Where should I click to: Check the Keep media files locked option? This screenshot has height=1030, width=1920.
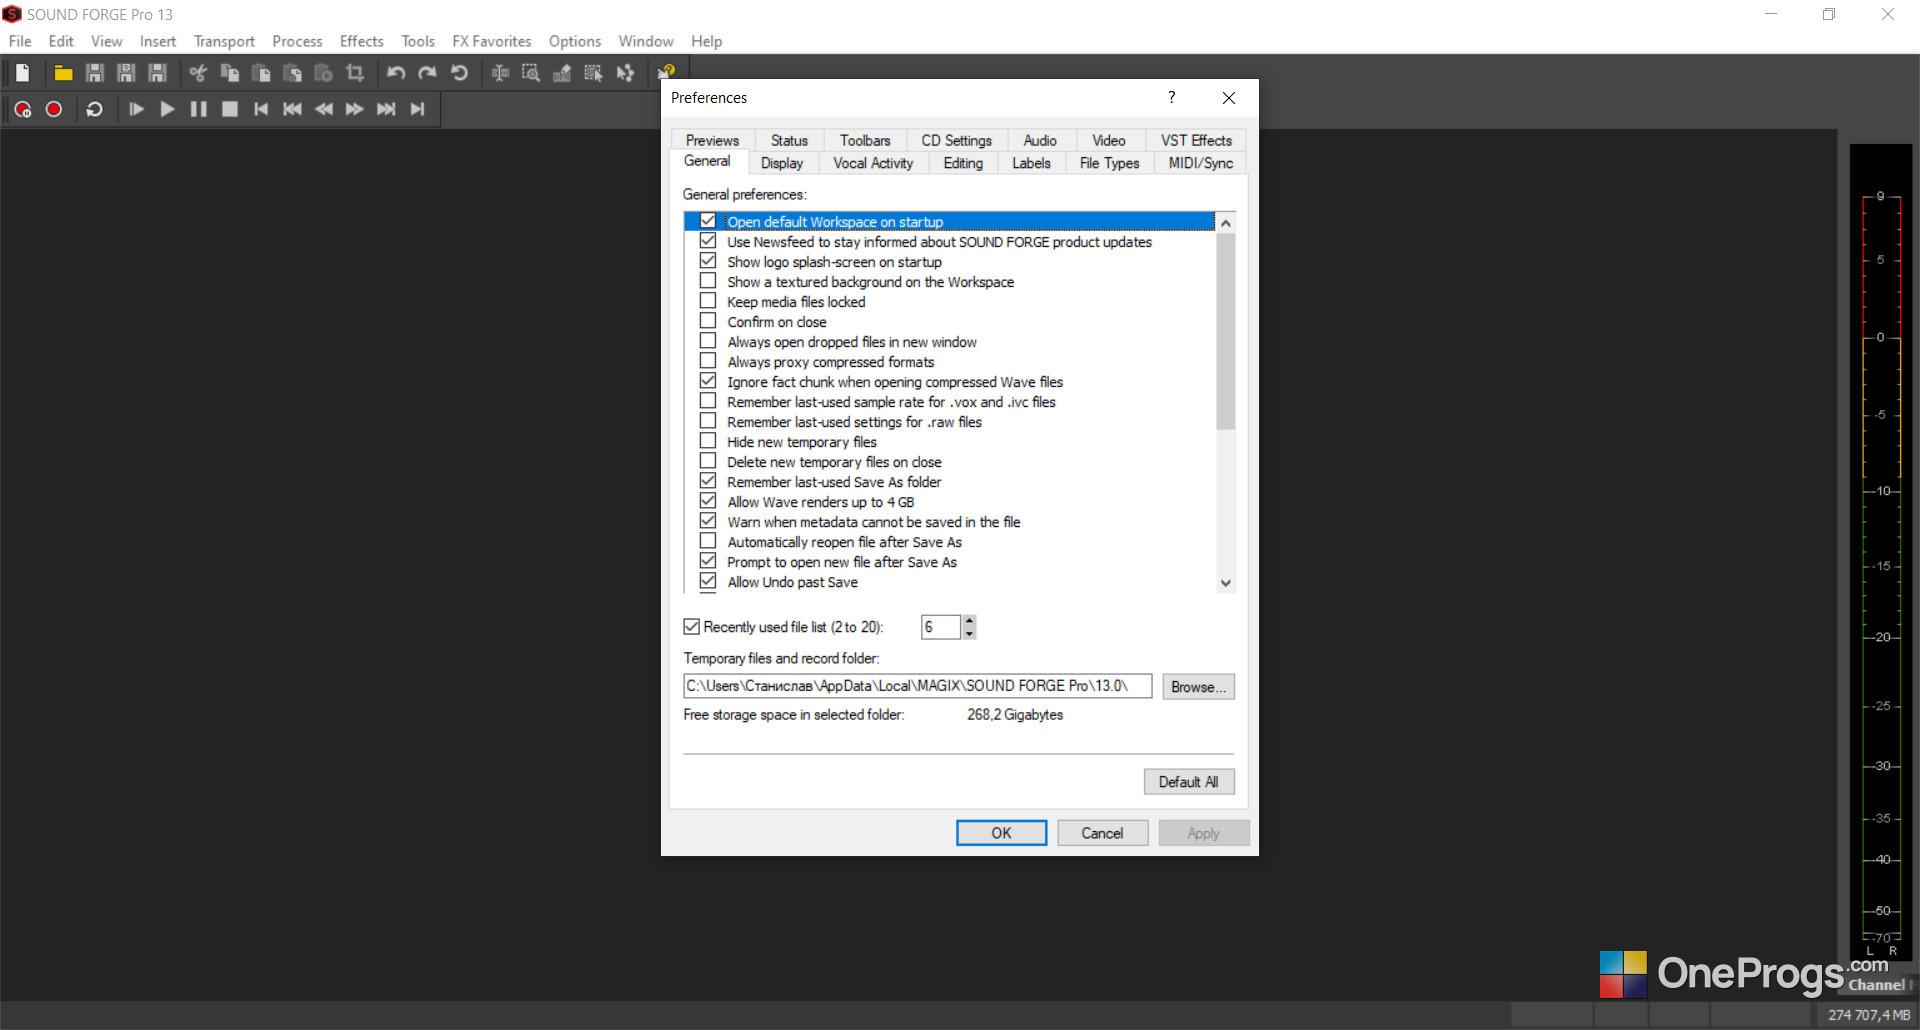(708, 301)
